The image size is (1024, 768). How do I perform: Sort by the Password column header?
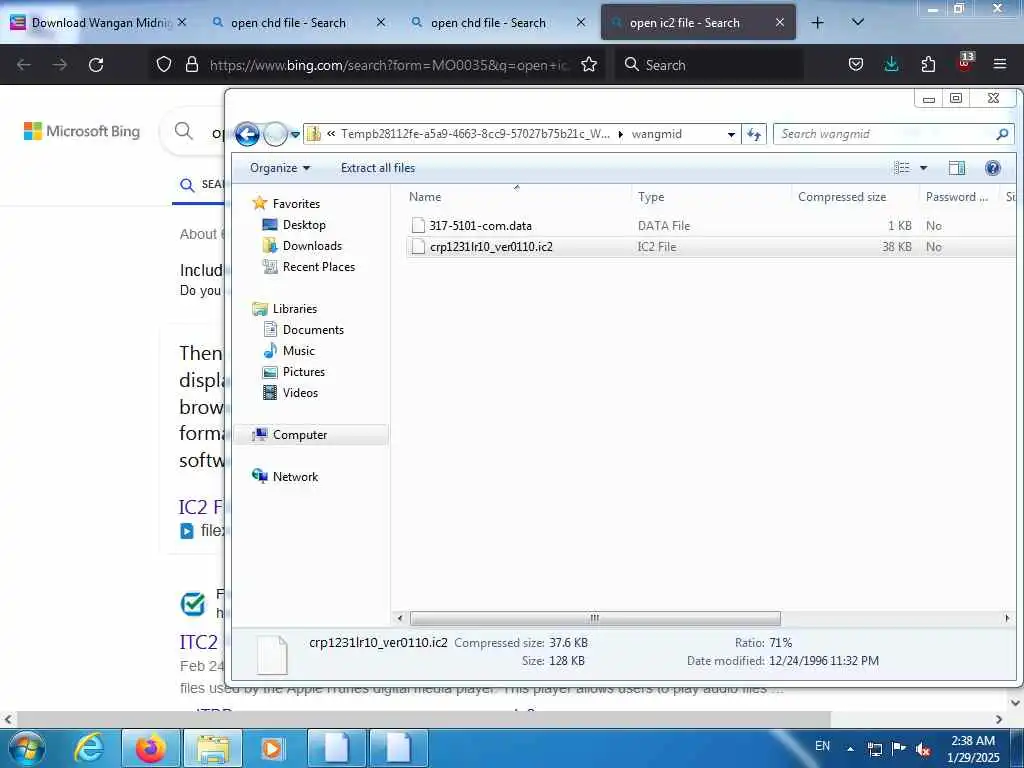pos(959,197)
